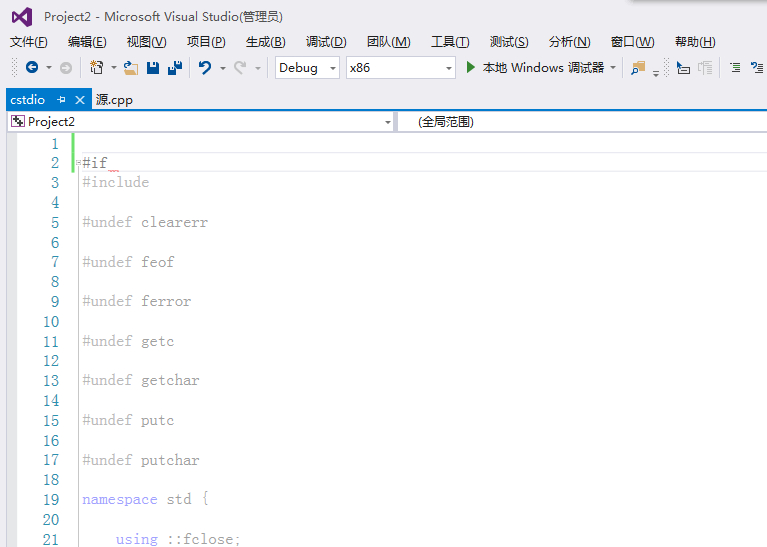Open the Project2 scope dropdown
The width and height of the screenshot is (767, 547).
tap(201, 122)
